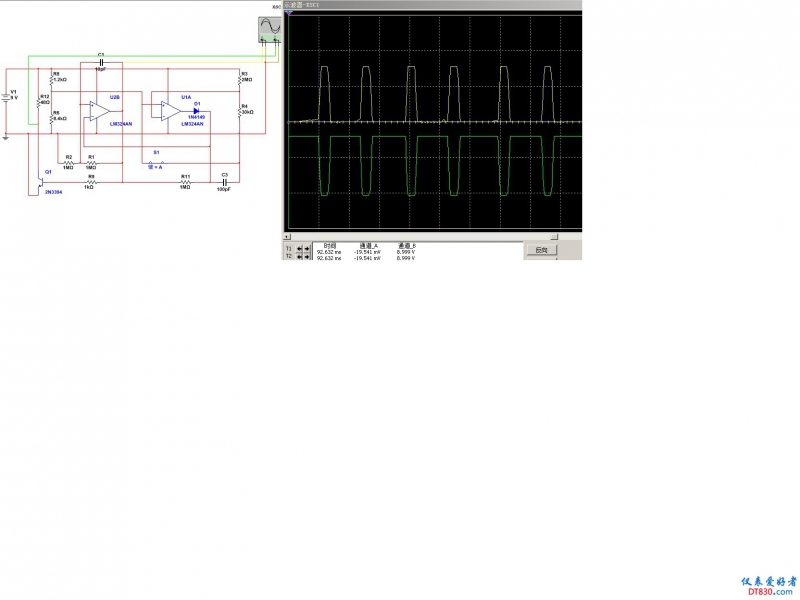Click the oscilloscope horizontal scrollbar thumb
Screen dimensions: 800x600
click(x=553, y=237)
